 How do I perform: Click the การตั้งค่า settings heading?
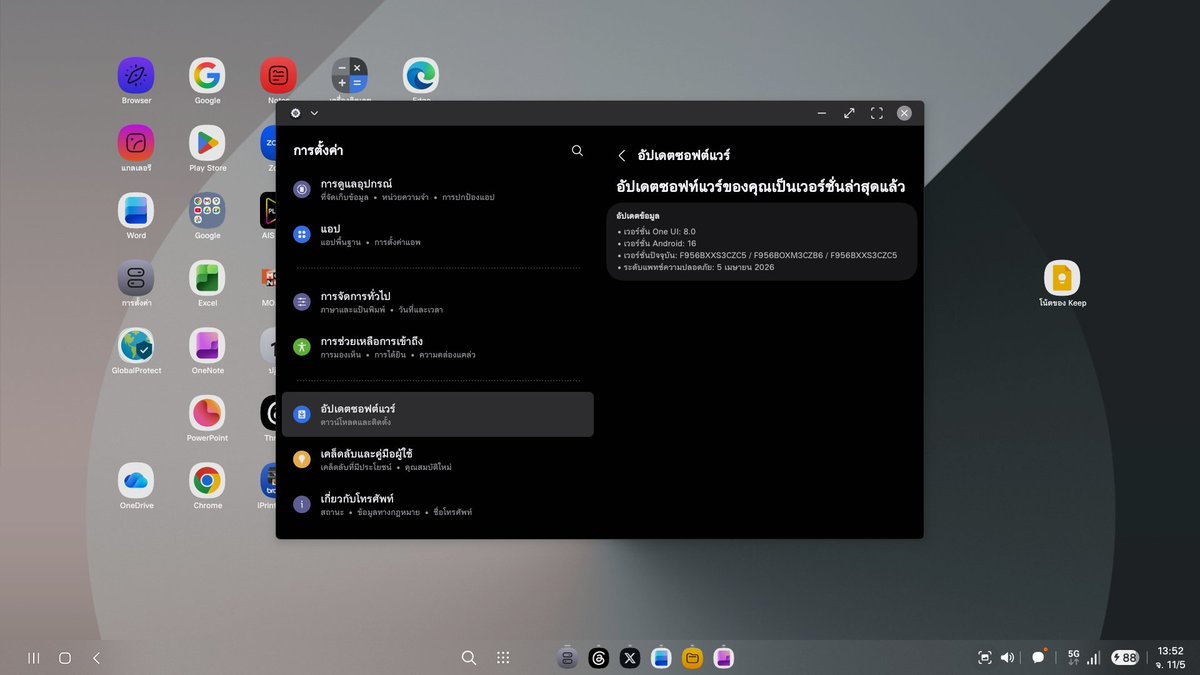click(318, 151)
